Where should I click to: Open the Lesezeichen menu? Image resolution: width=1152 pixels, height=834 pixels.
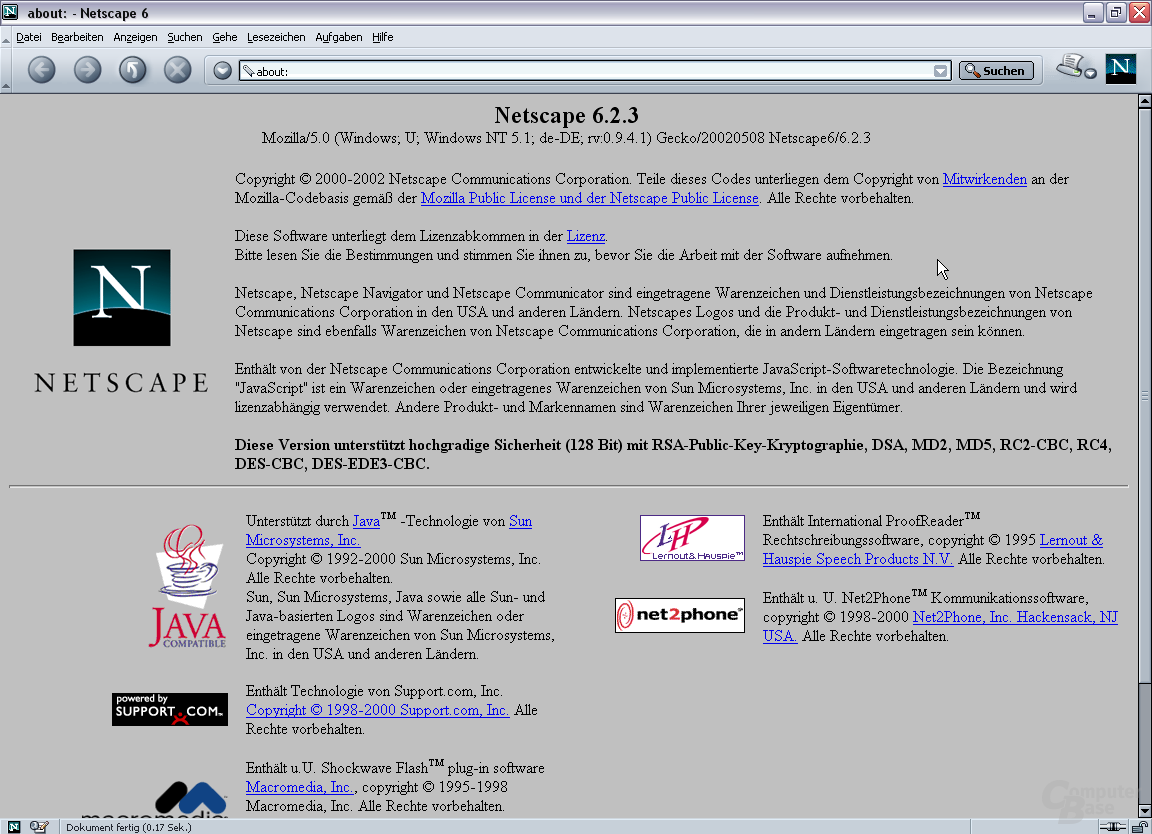pyautogui.click(x=276, y=37)
